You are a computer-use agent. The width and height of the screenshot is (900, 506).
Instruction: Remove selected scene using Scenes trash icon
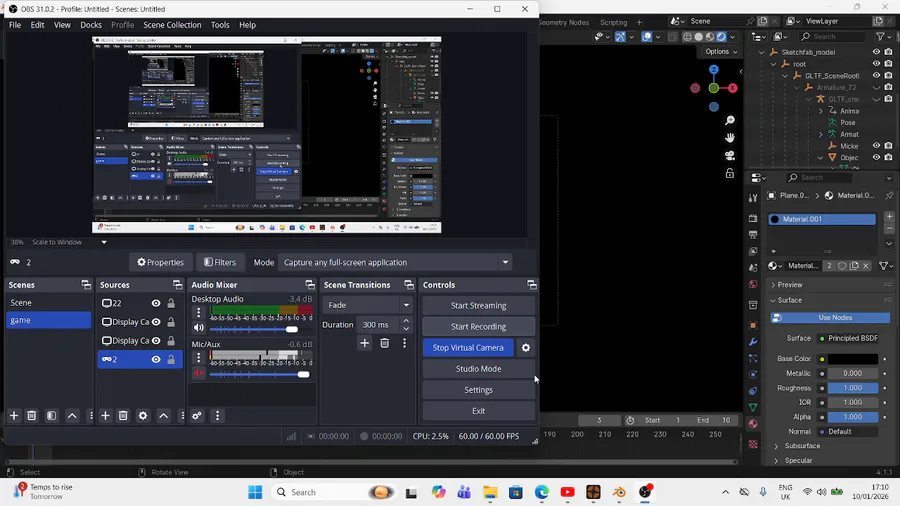coord(32,415)
